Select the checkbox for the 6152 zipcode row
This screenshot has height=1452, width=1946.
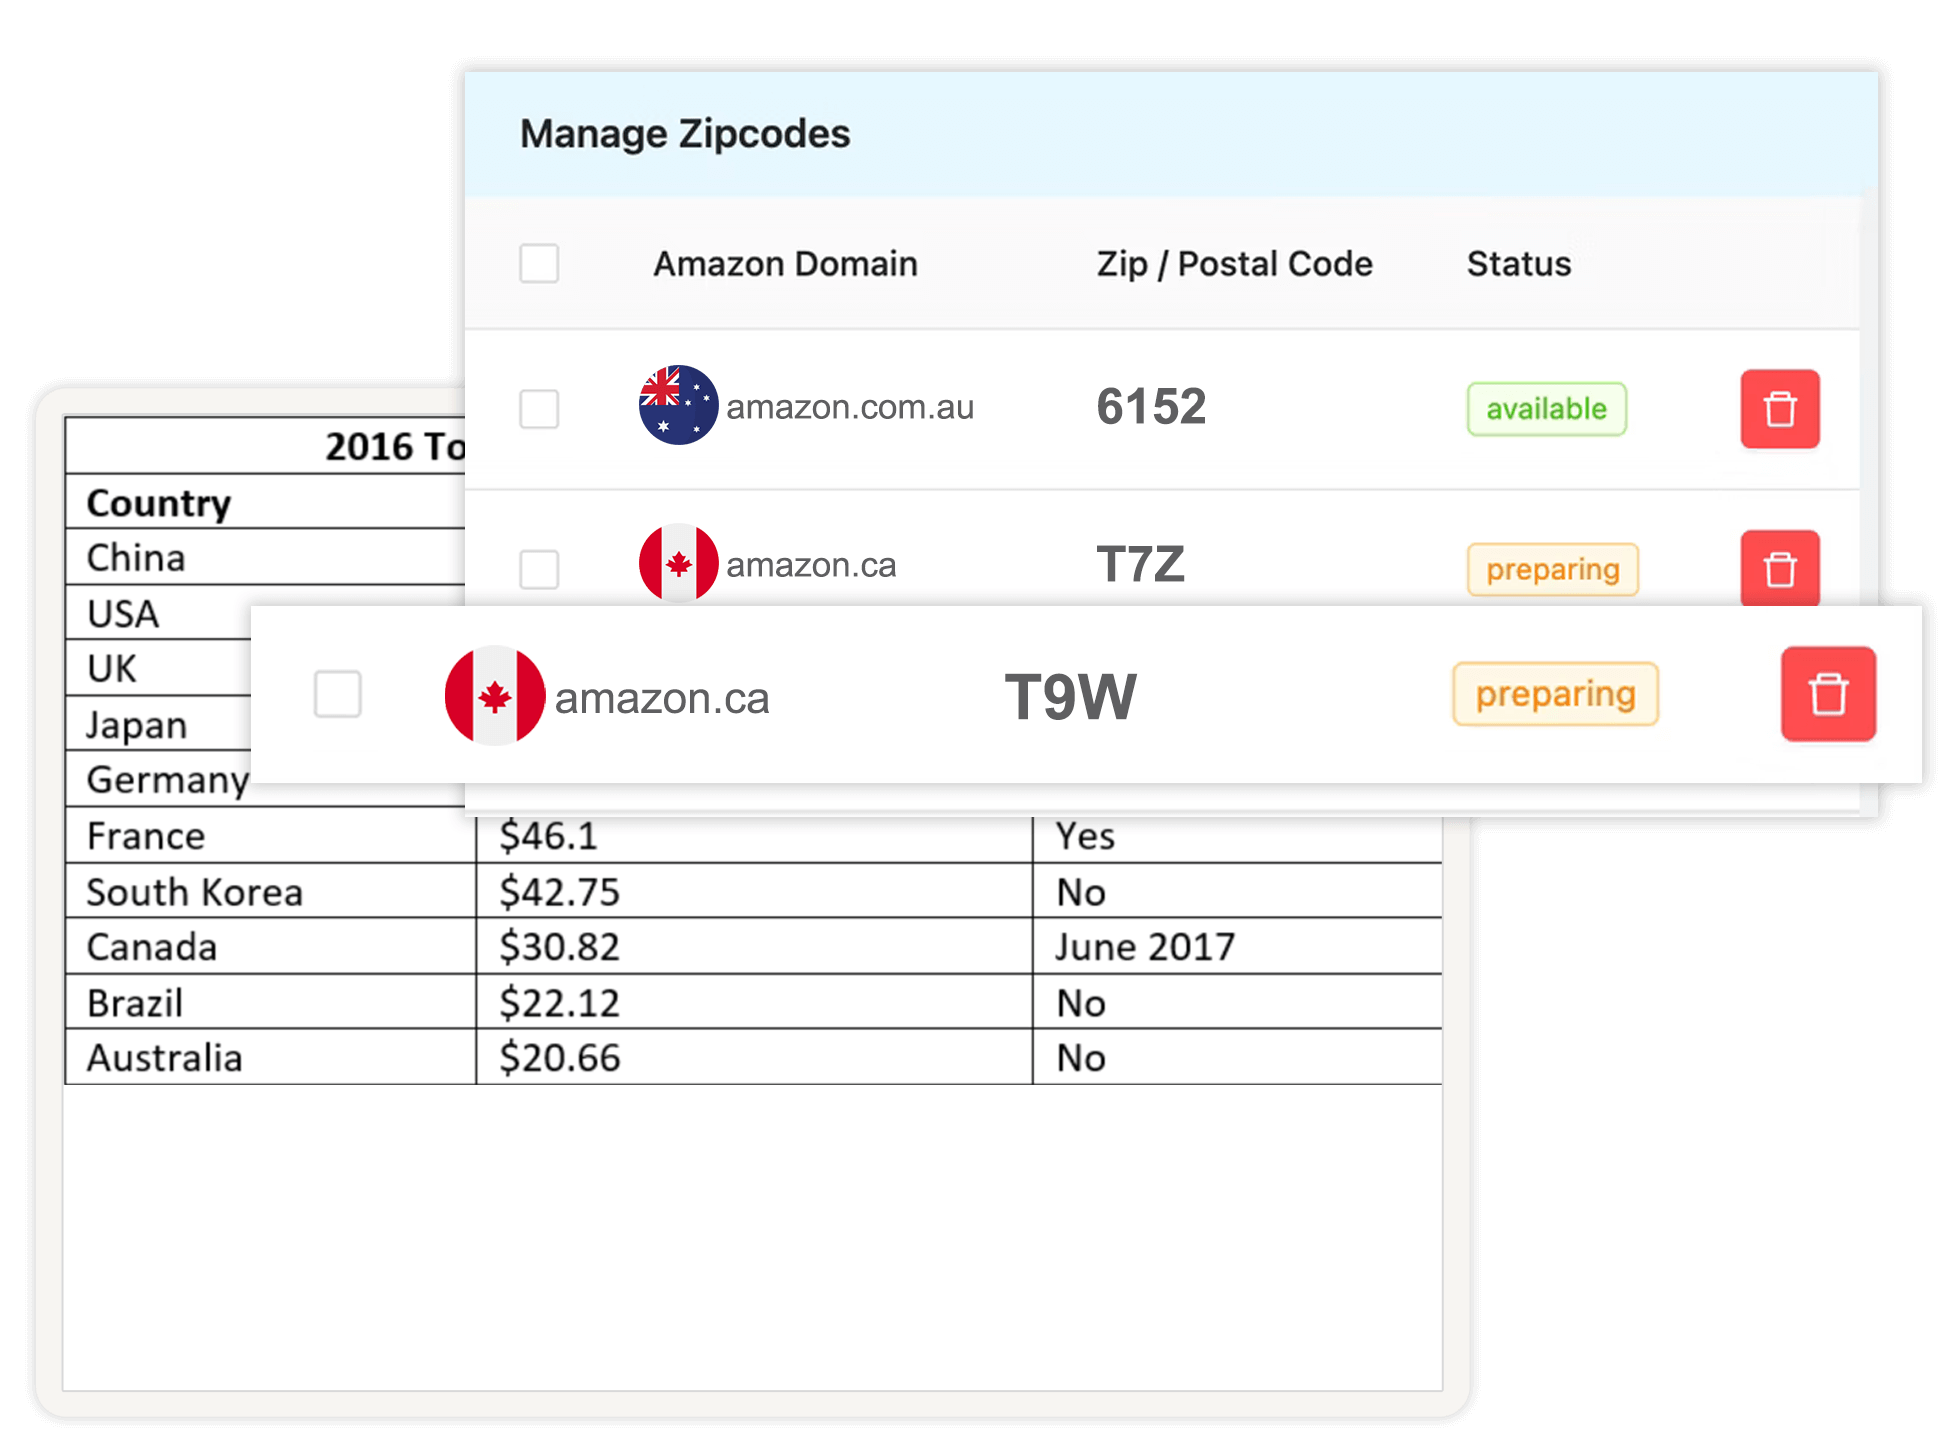tap(538, 409)
